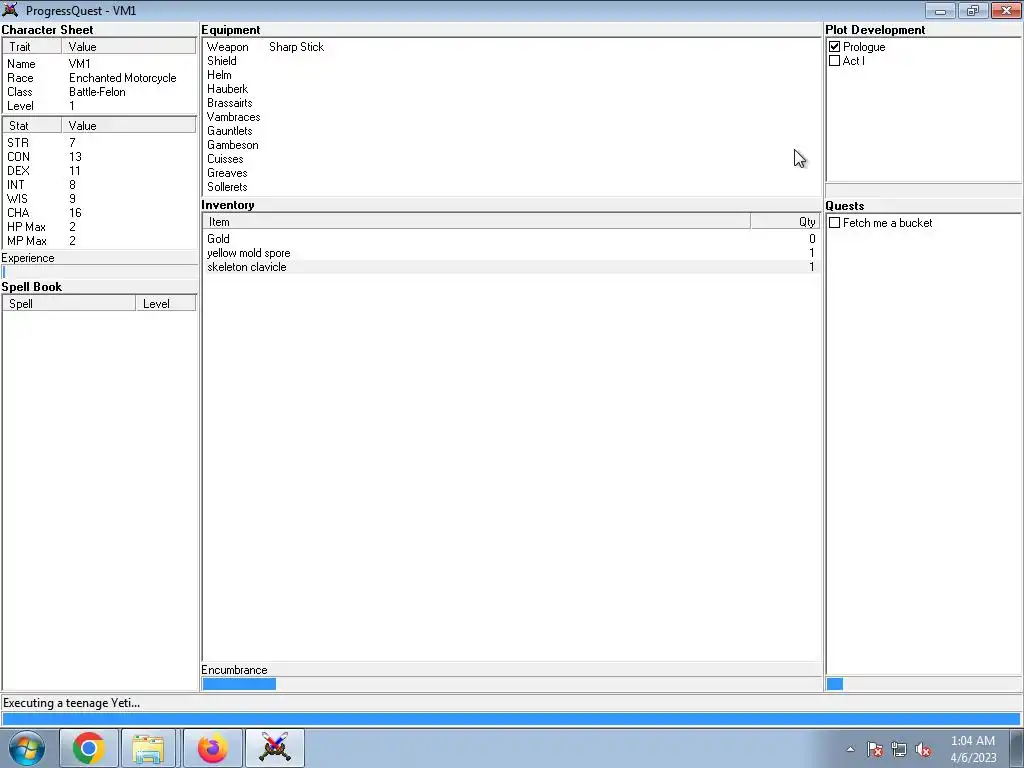Click the Level header in Spell Book

[x=166, y=304]
